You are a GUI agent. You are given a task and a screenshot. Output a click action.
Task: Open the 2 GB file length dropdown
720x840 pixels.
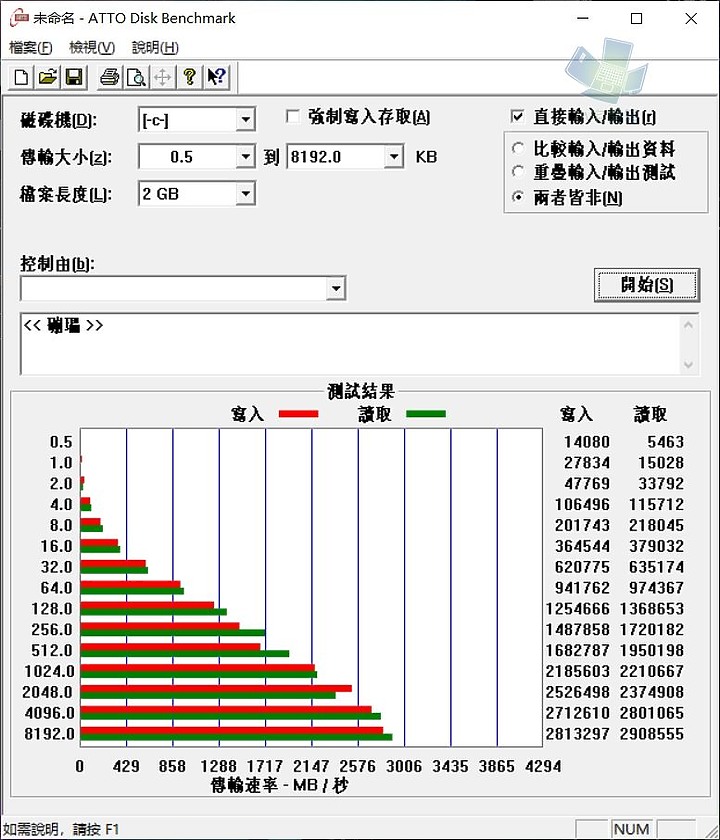coord(245,193)
